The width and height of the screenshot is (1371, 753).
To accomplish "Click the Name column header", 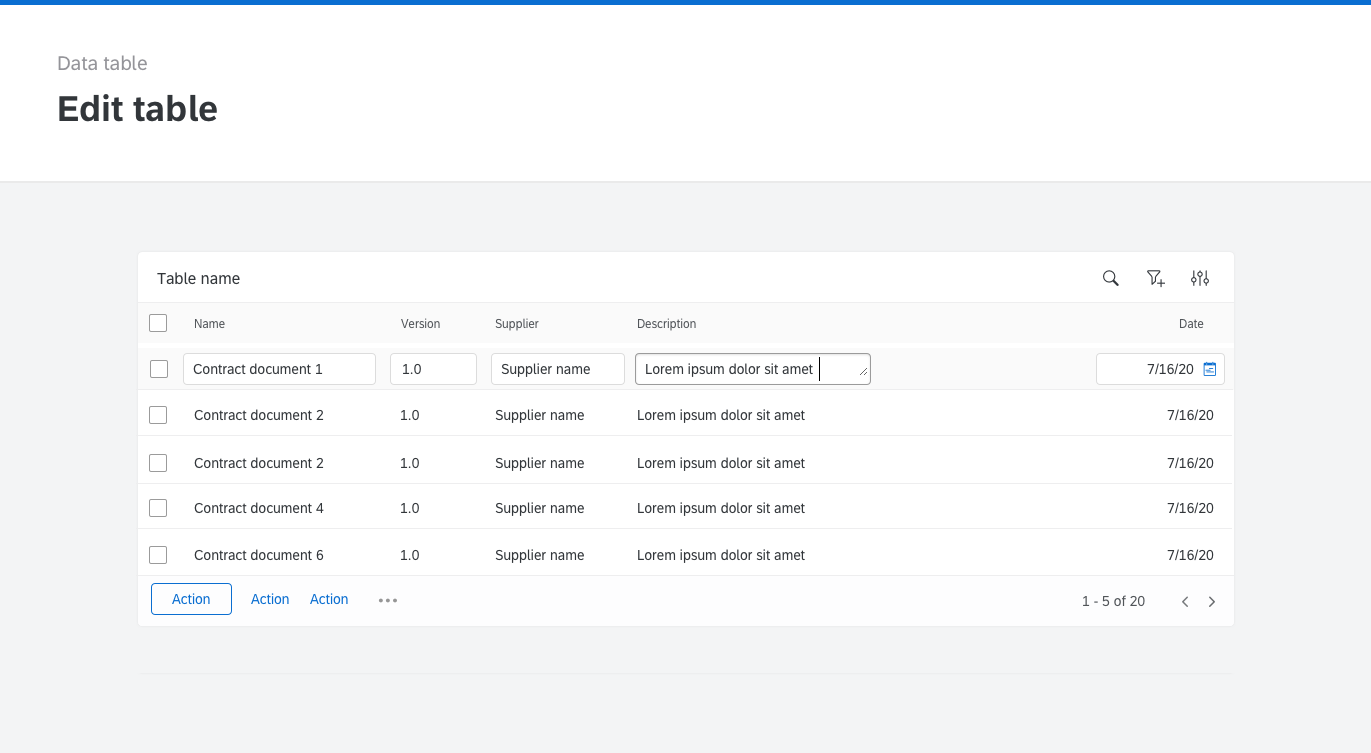I will (x=209, y=324).
